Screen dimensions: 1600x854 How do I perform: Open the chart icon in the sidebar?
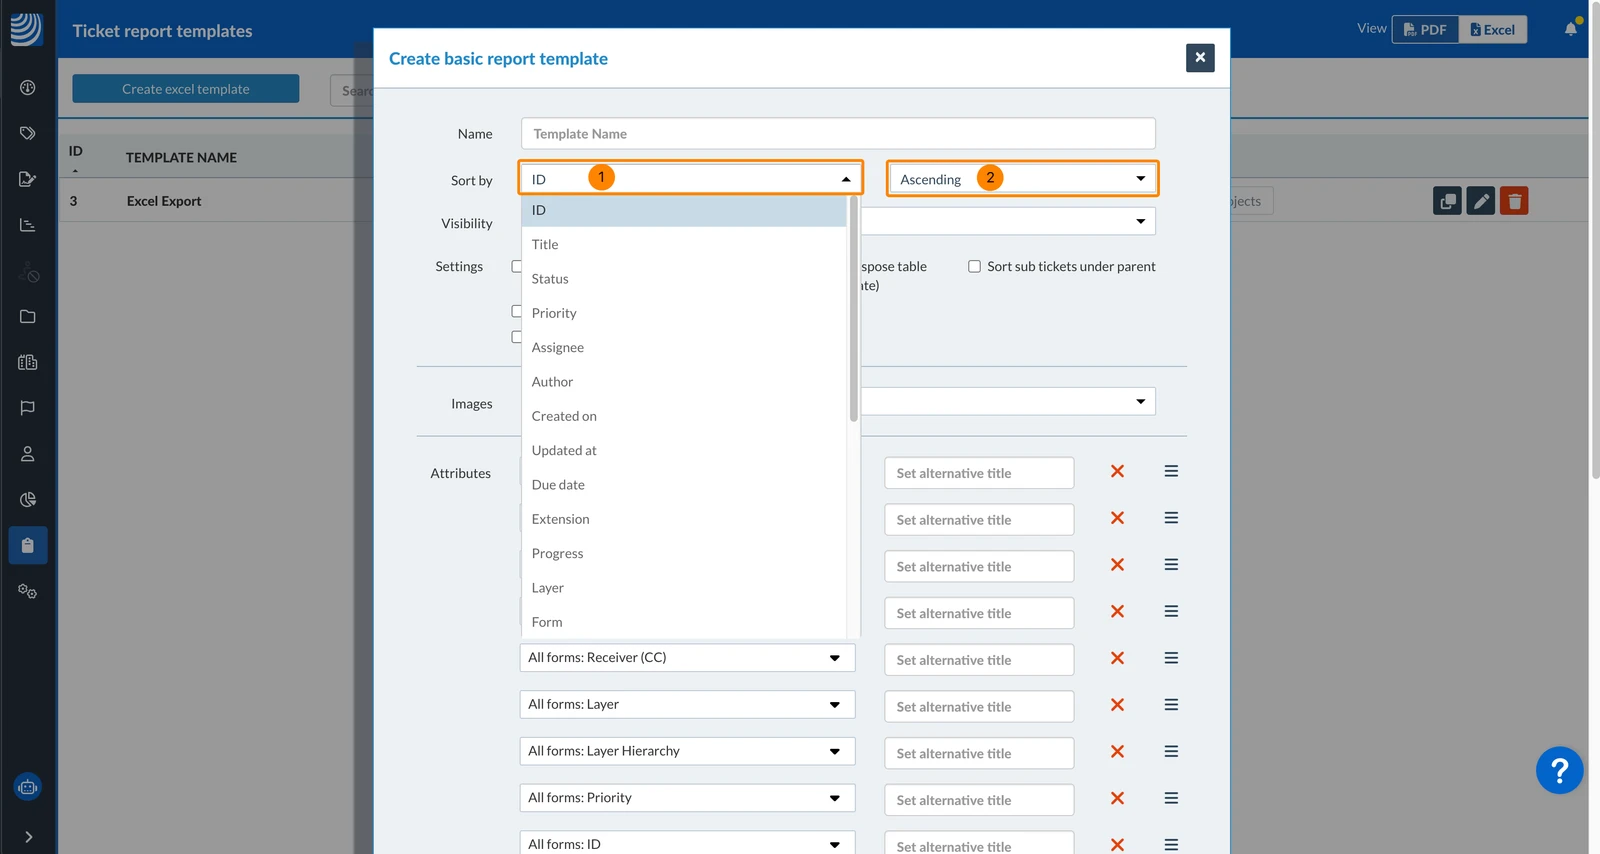pyautogui.click(x=28, y=225)
